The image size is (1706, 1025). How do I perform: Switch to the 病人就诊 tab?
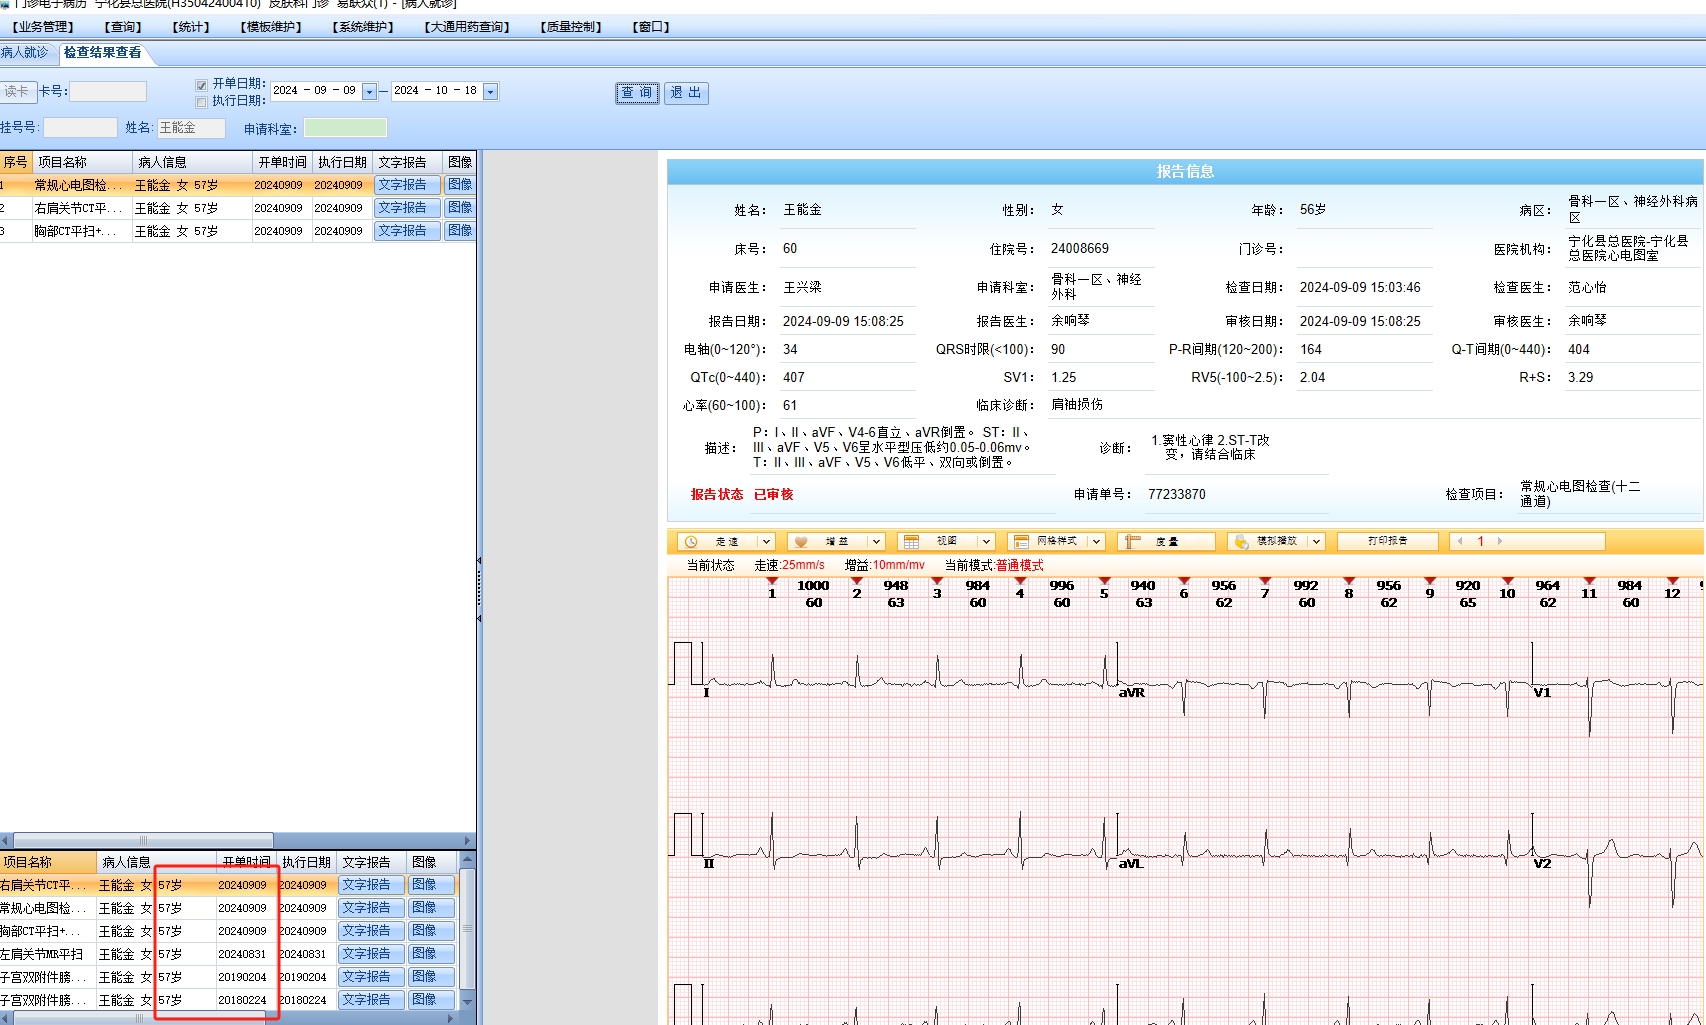[25, 53]
